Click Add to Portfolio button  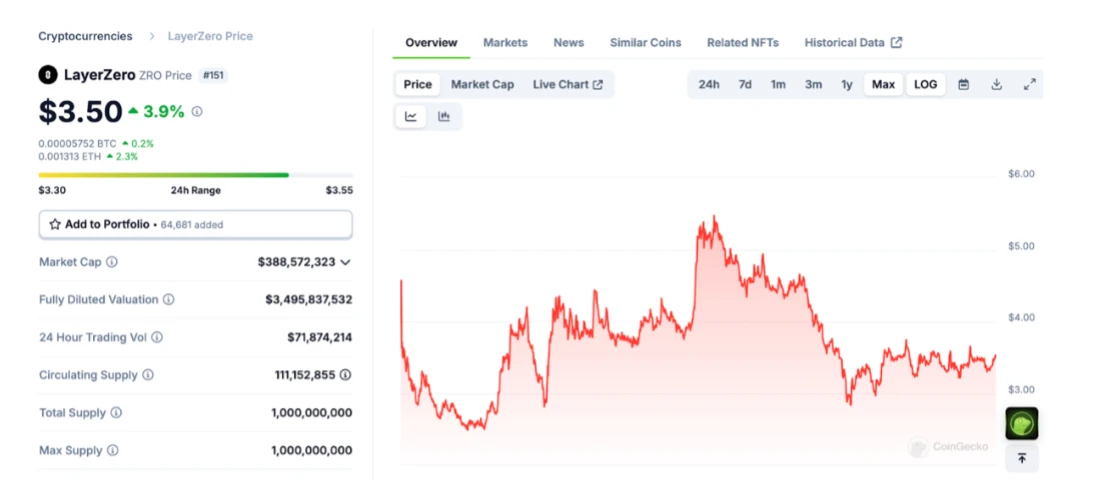click(195, 225)
